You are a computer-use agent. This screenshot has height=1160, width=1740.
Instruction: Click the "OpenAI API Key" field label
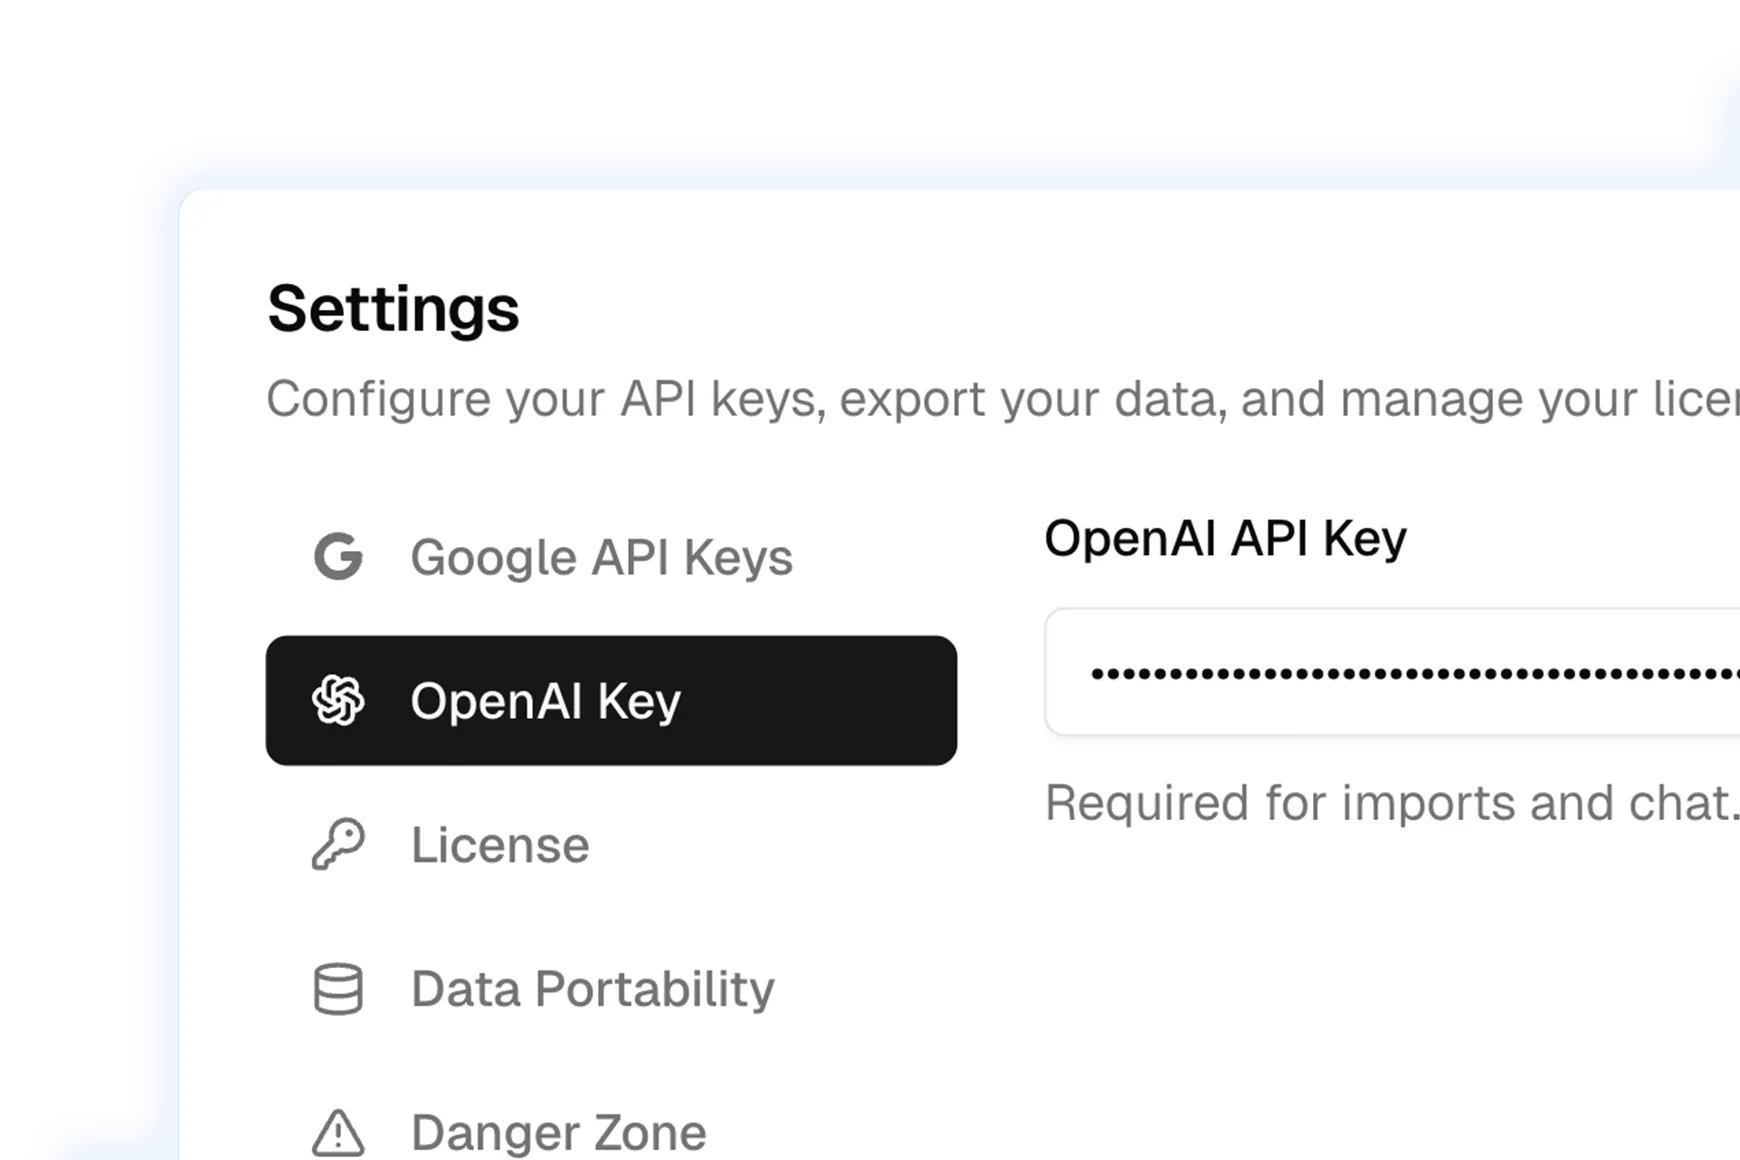coord(1225,539)
